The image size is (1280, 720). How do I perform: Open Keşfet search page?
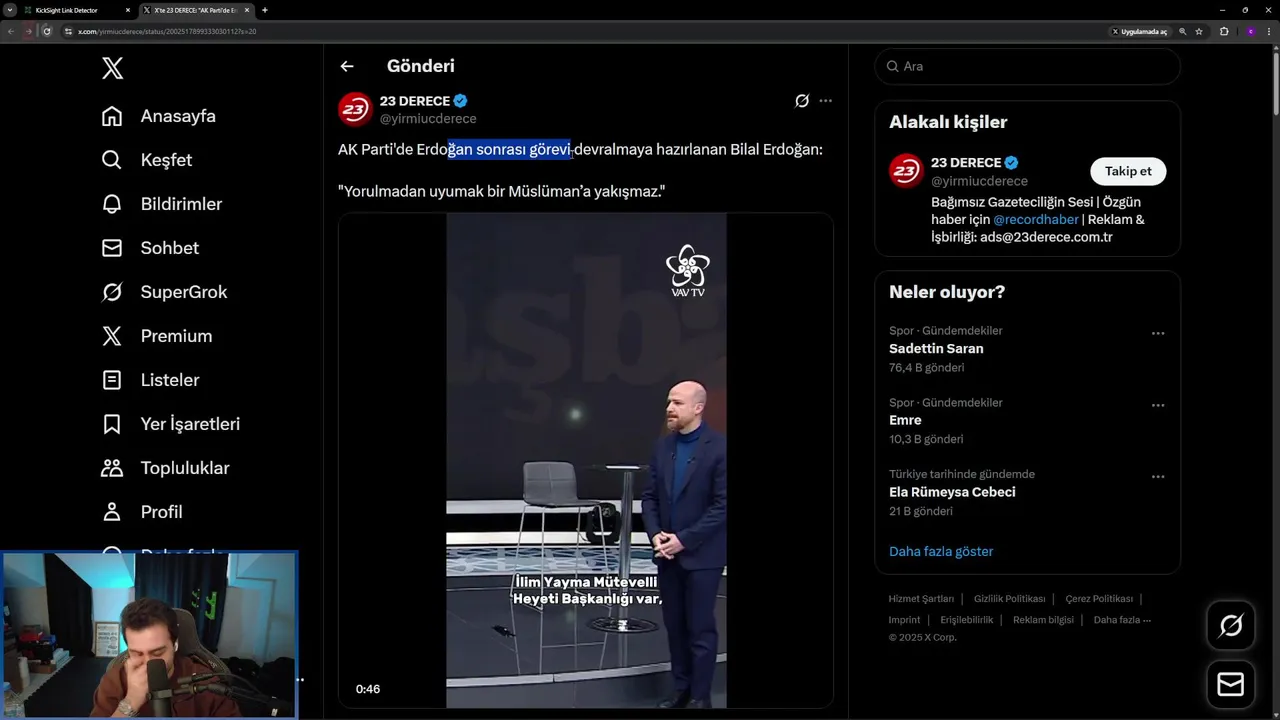coord(147,160)
